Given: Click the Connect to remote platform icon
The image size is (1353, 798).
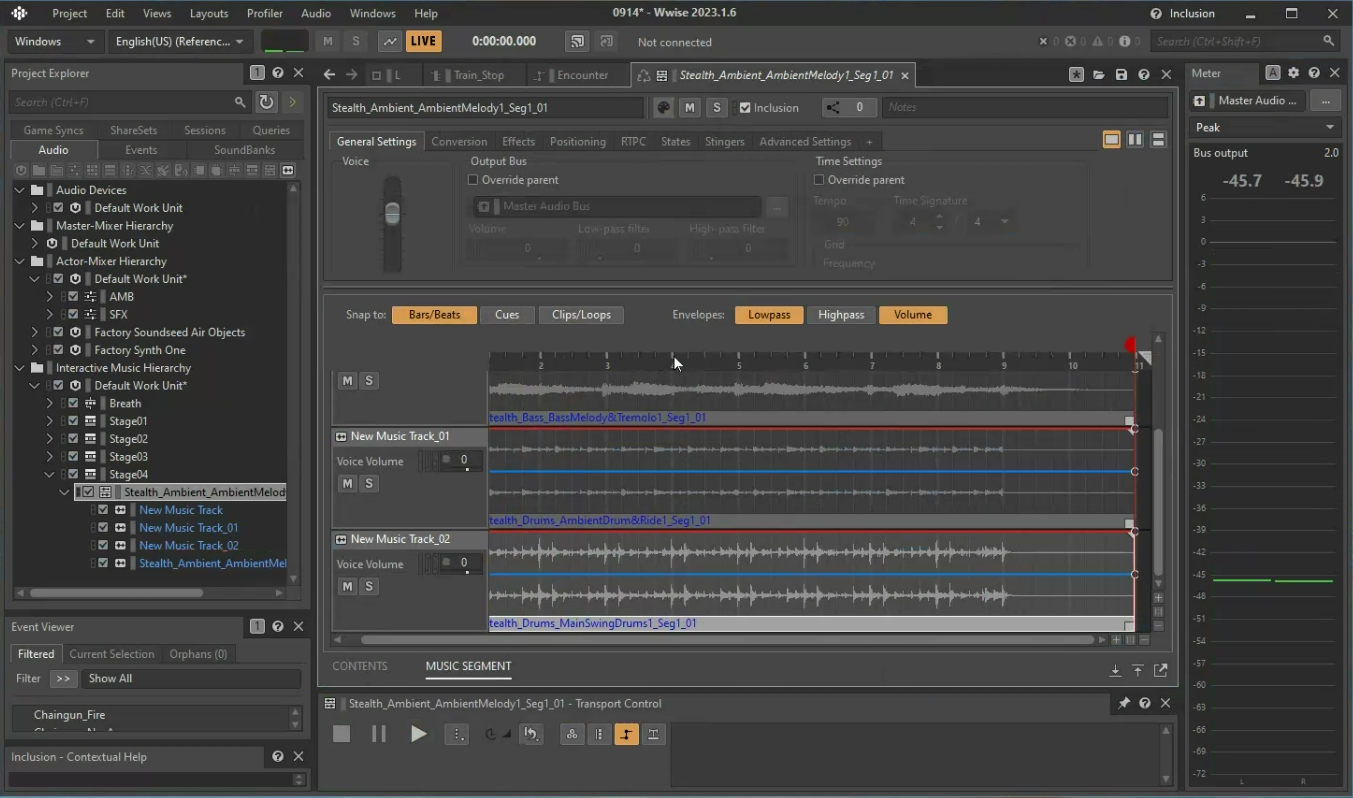Looking at the screenshot, I should [x=576, y=41].
